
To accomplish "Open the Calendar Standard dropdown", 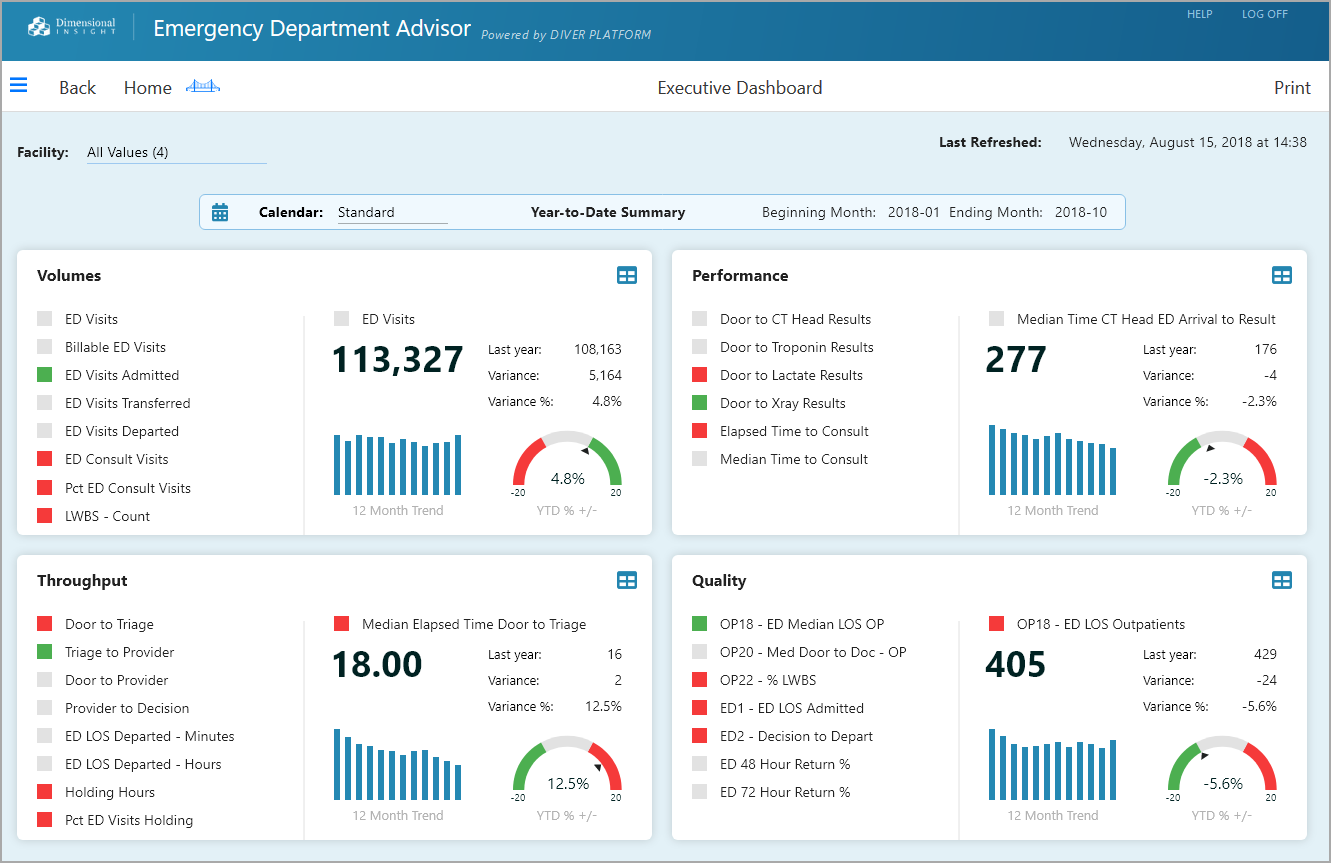I will click(392, 212).
